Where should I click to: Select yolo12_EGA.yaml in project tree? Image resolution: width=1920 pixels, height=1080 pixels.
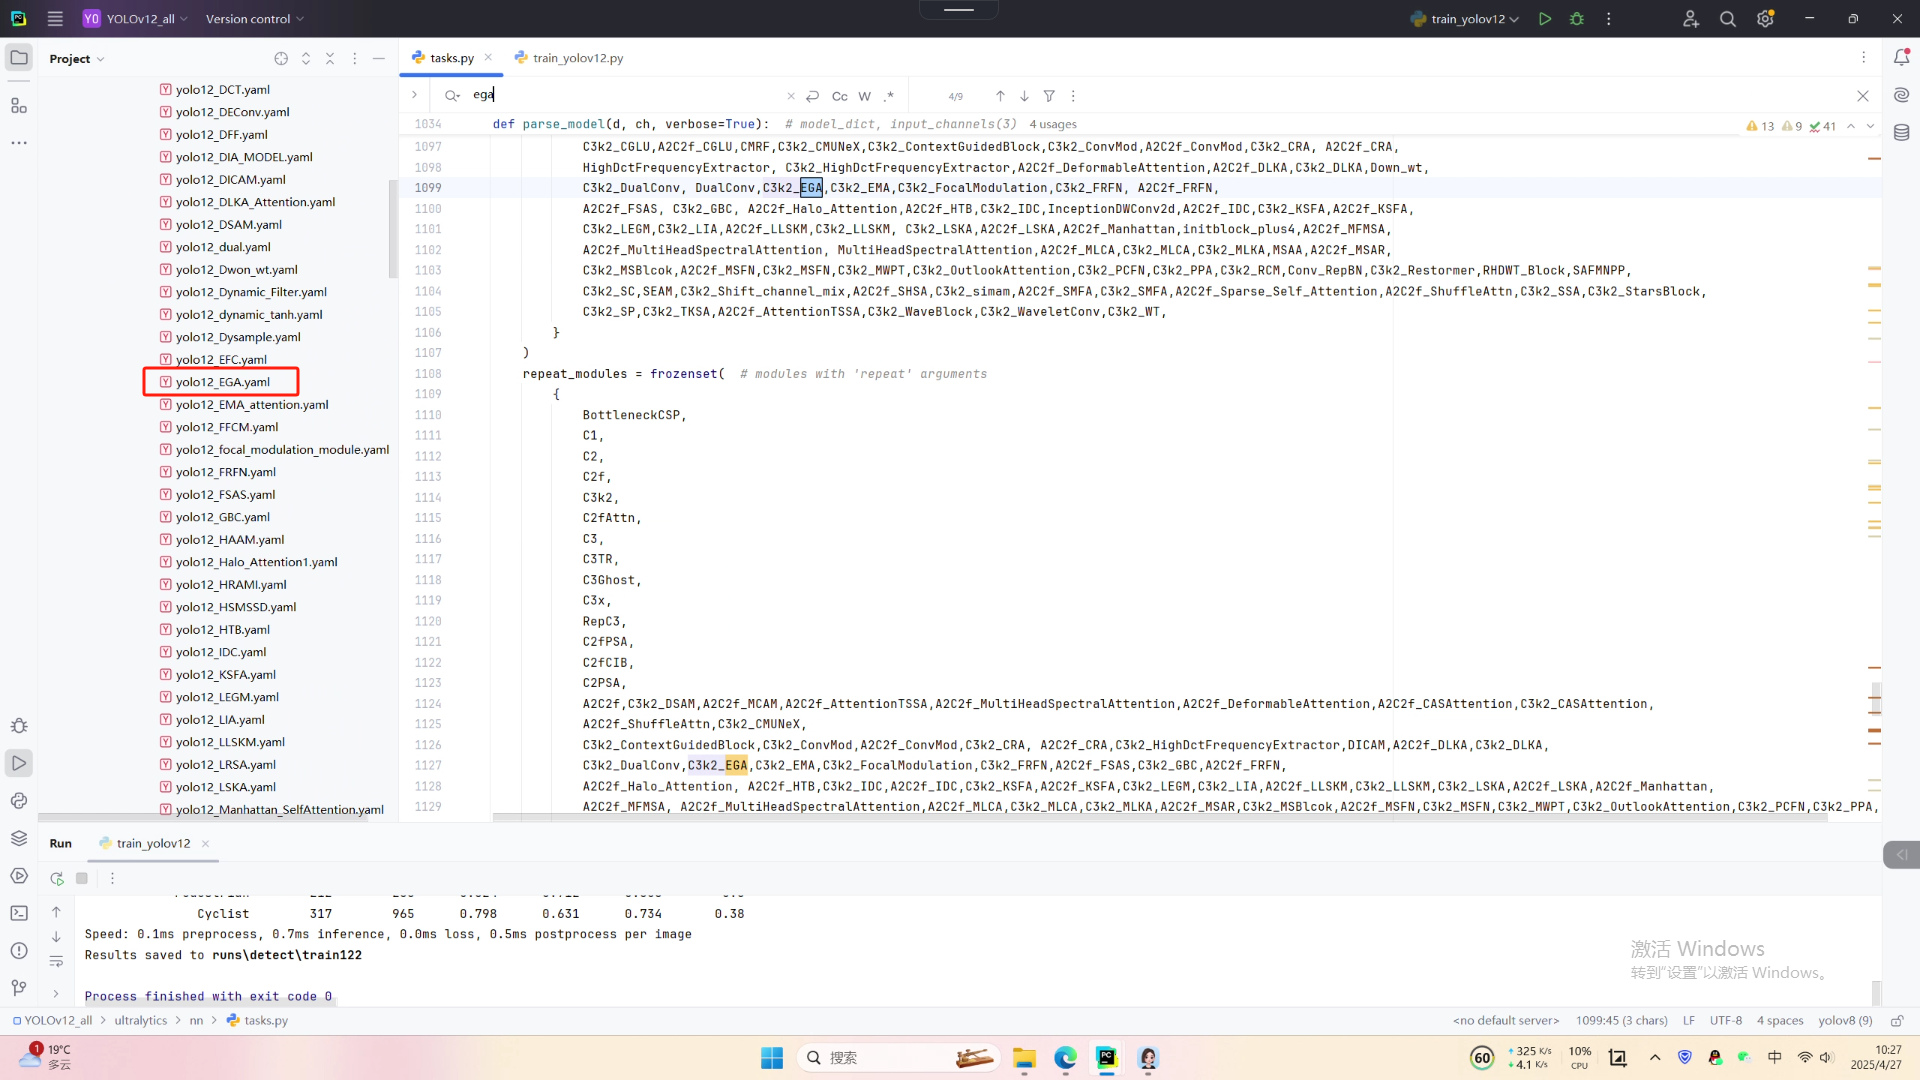coord(222,382)
